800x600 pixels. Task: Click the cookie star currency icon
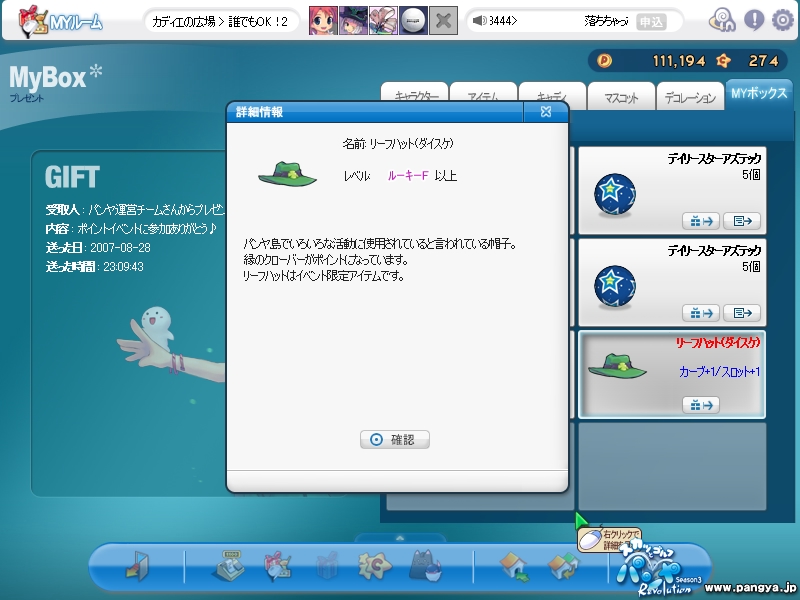point(723,61)
